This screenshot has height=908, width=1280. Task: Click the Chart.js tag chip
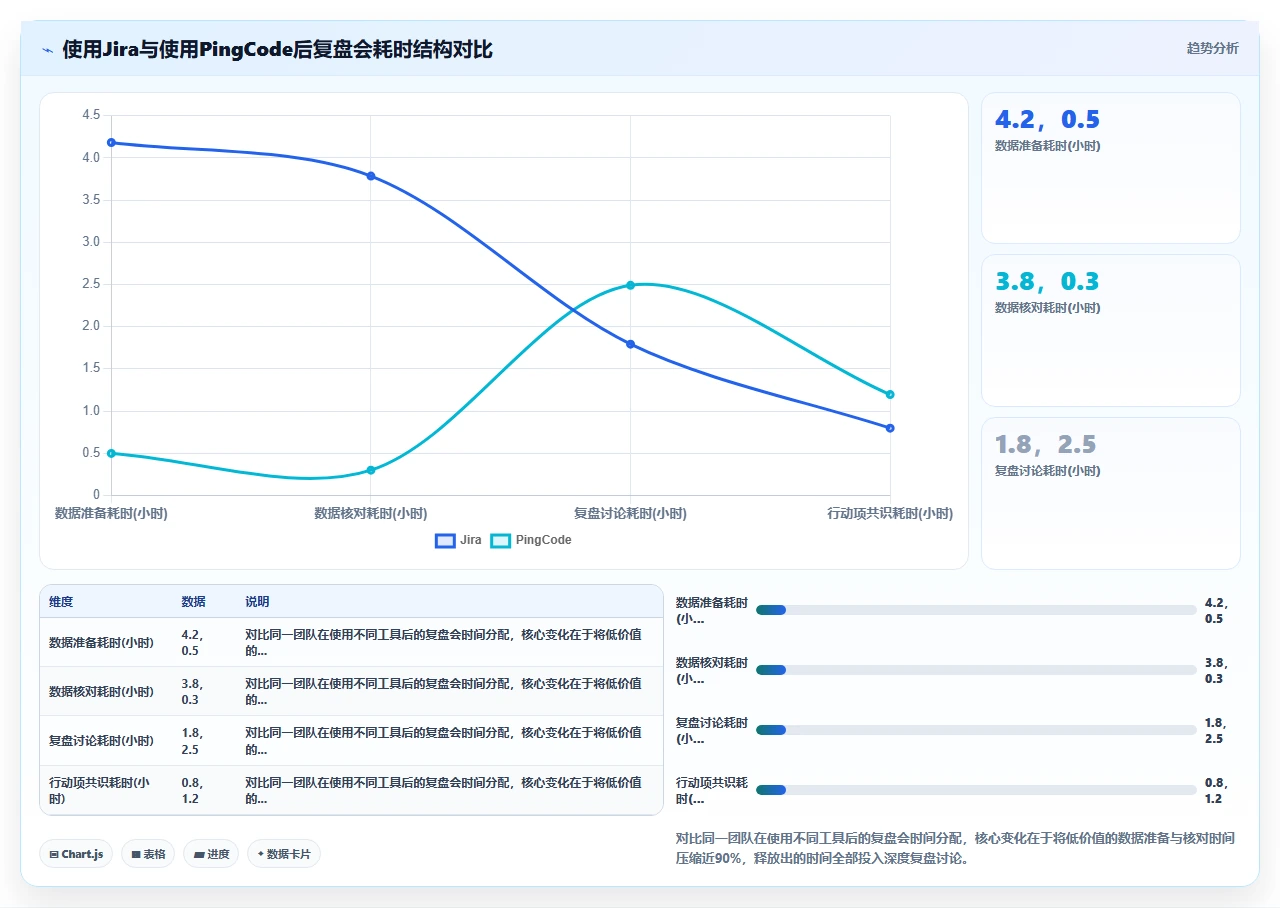76,854
